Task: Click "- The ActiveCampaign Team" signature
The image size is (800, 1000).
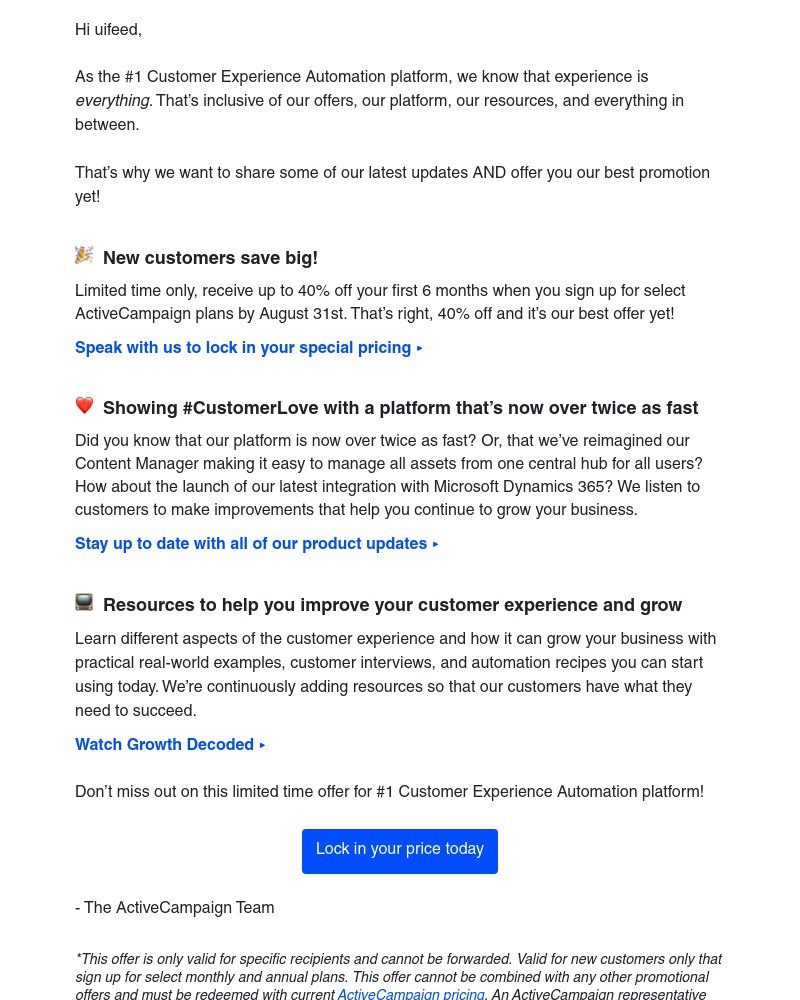Action: click(175, 909)
